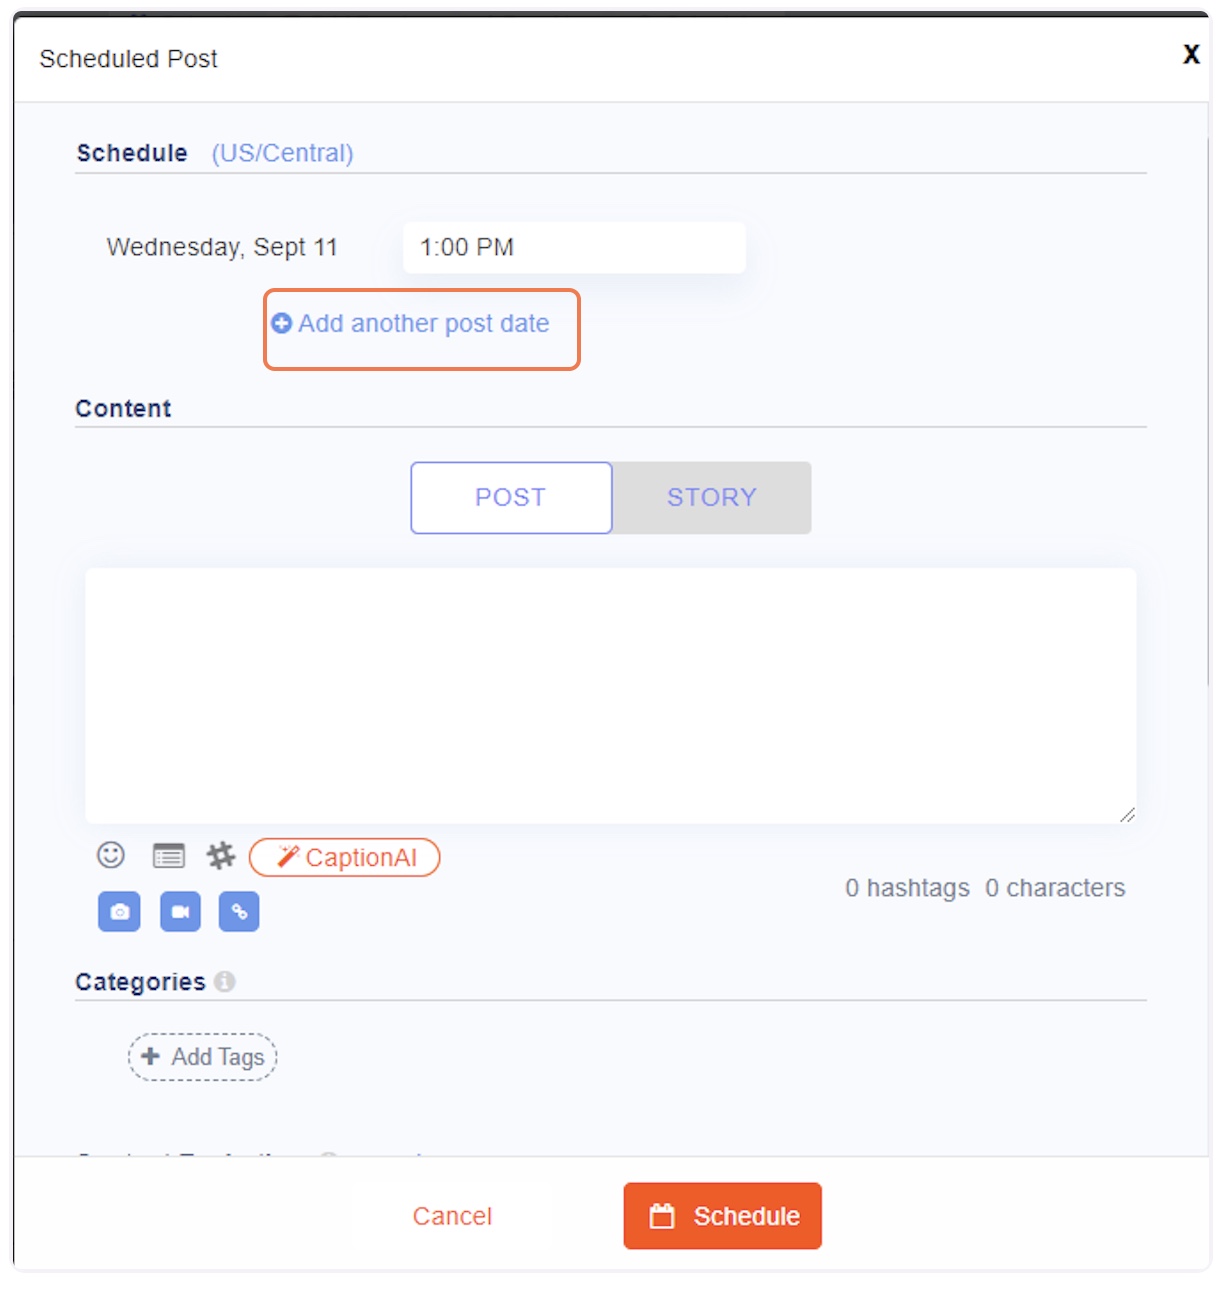Click Add Tags under Categories
The image size is (1228, 1294).
coord(203,1057)
